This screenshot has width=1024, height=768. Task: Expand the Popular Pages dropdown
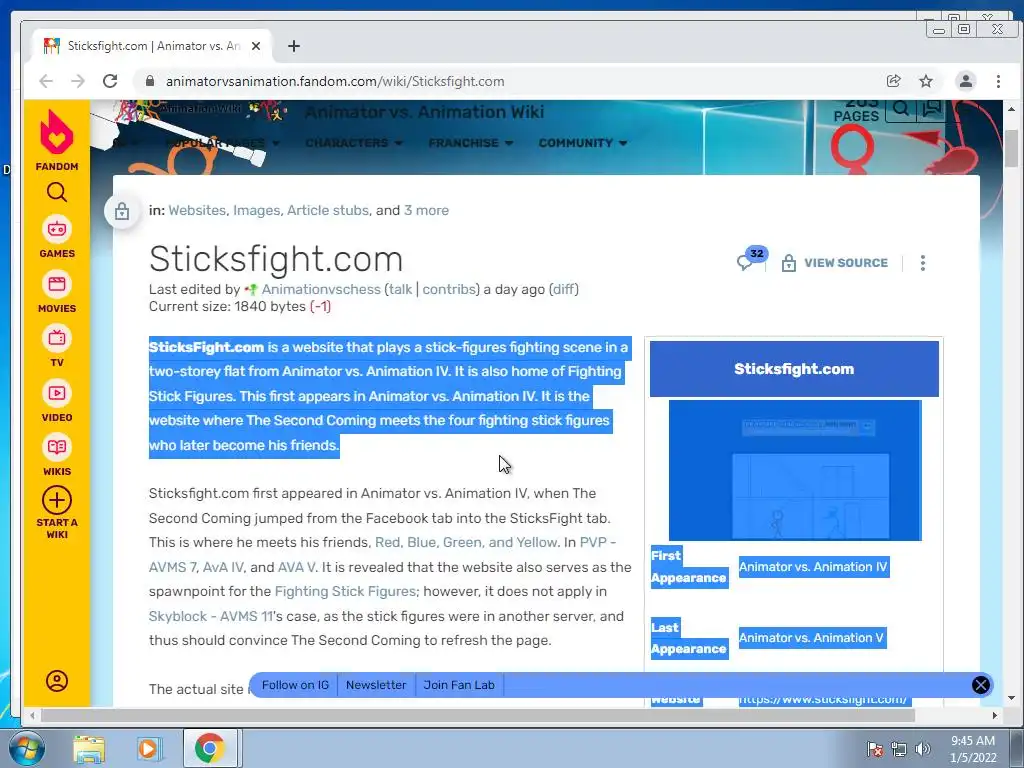(223, 143)
